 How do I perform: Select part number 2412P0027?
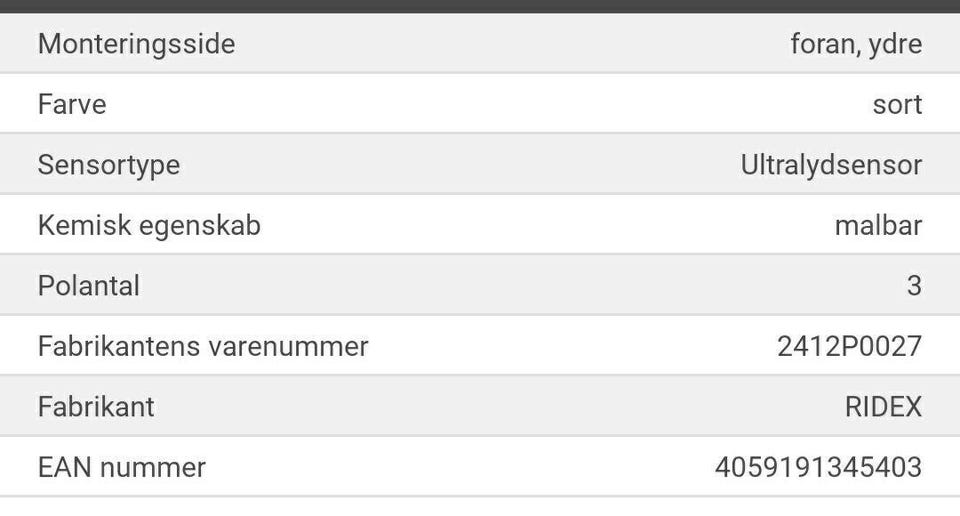click(849, 346)
